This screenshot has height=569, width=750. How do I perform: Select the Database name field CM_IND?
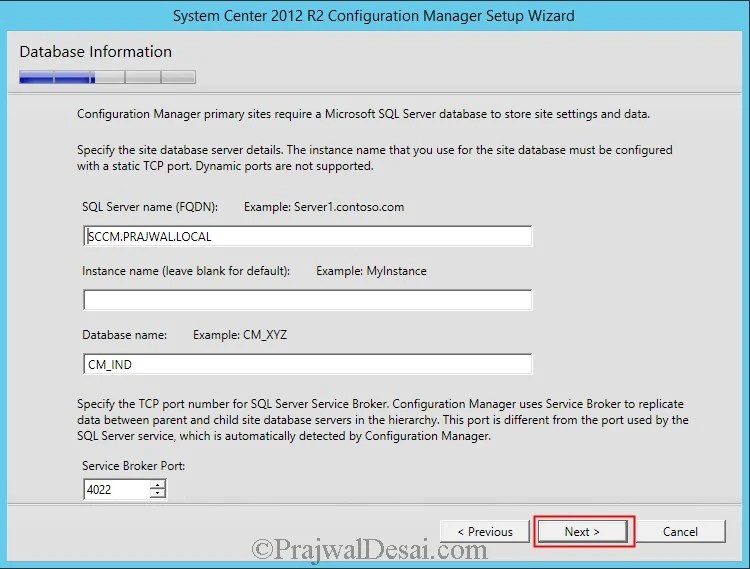click(x=308, y=364)
